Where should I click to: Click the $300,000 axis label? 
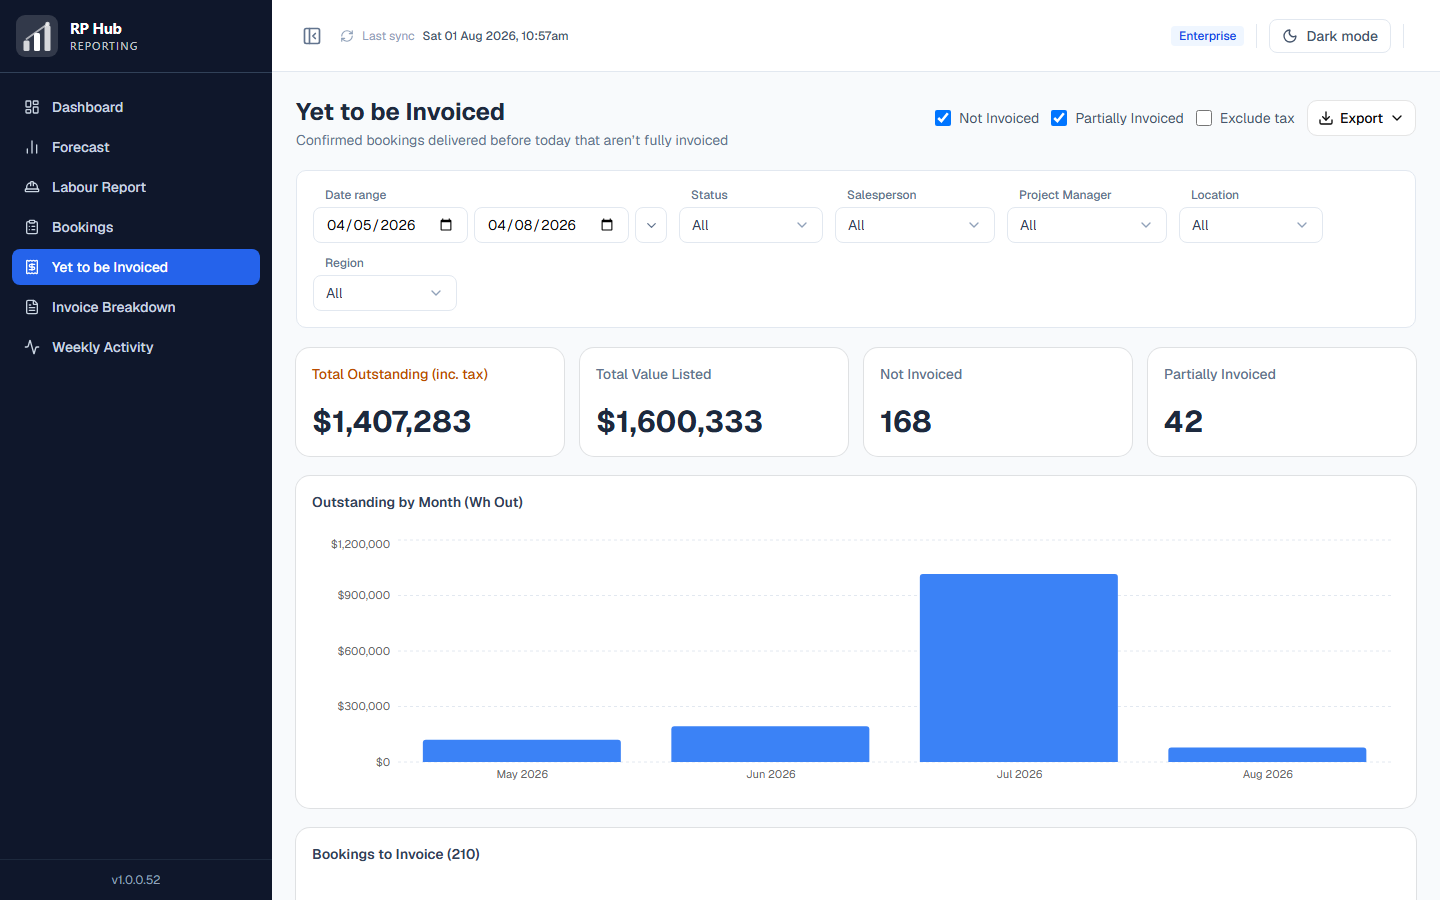tap(363, 706)
